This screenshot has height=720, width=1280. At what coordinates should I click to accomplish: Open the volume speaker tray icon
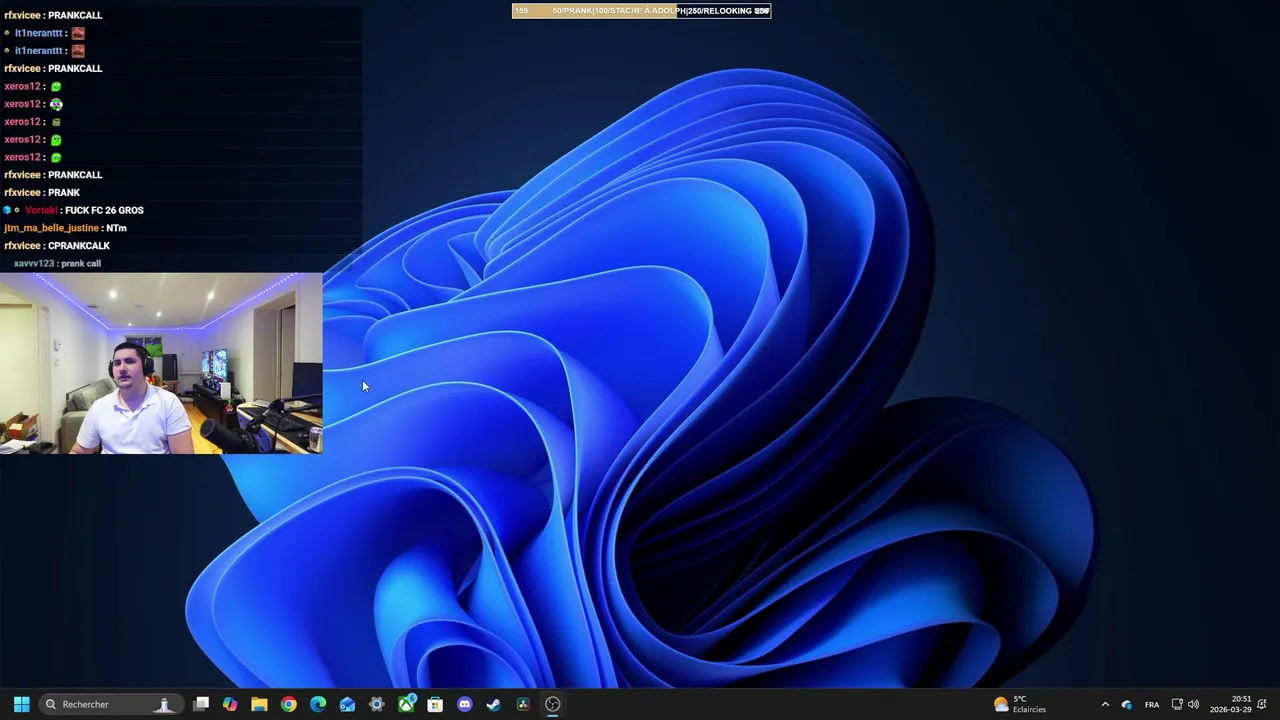pyautogui.click(x=1193, y=704)
